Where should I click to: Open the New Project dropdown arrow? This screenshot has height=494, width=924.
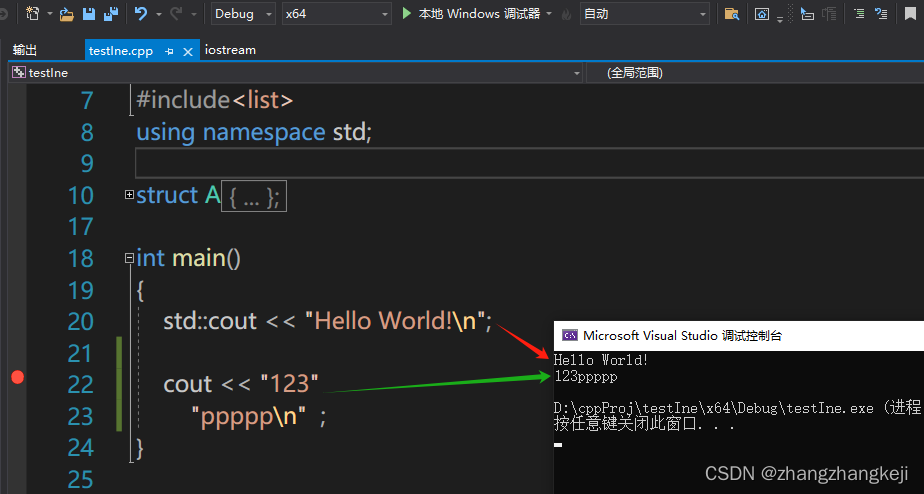tap(50, 14)
